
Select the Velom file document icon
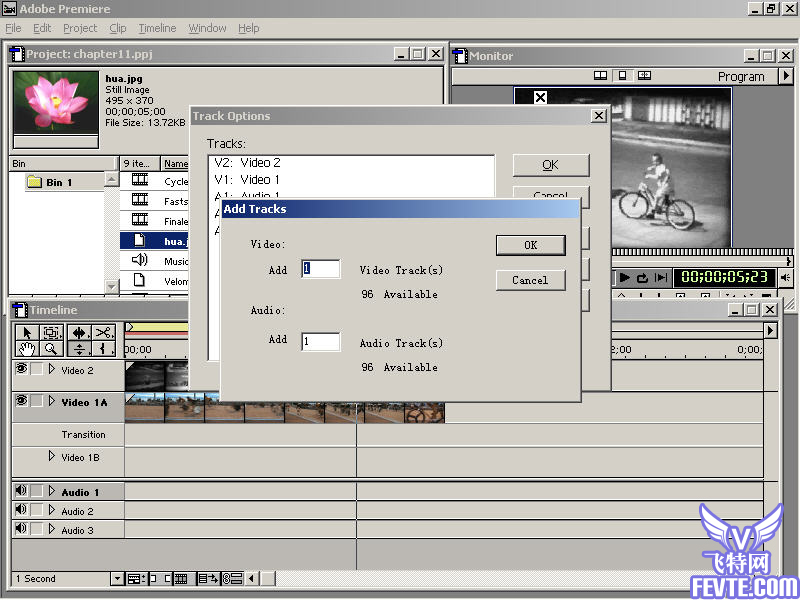click(139, 280)
